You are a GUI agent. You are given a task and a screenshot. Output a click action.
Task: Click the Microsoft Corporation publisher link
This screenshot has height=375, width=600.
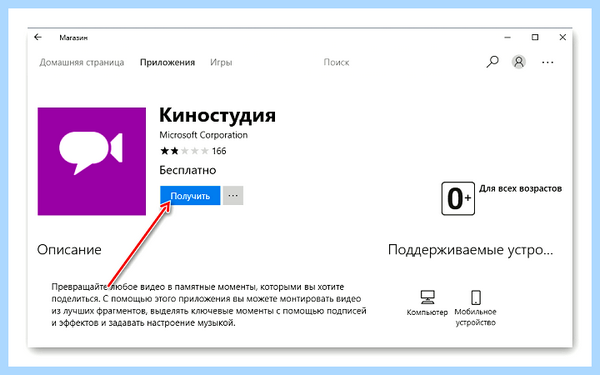coord(204,135)
